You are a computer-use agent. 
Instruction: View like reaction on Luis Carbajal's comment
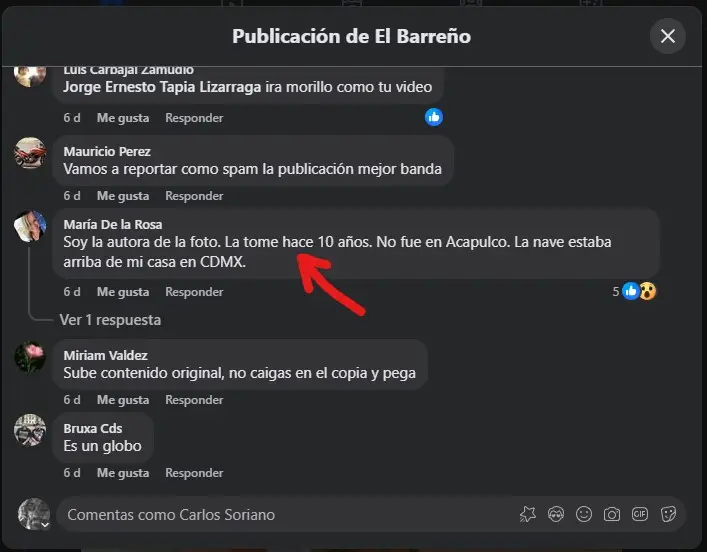tap(434, 117)
